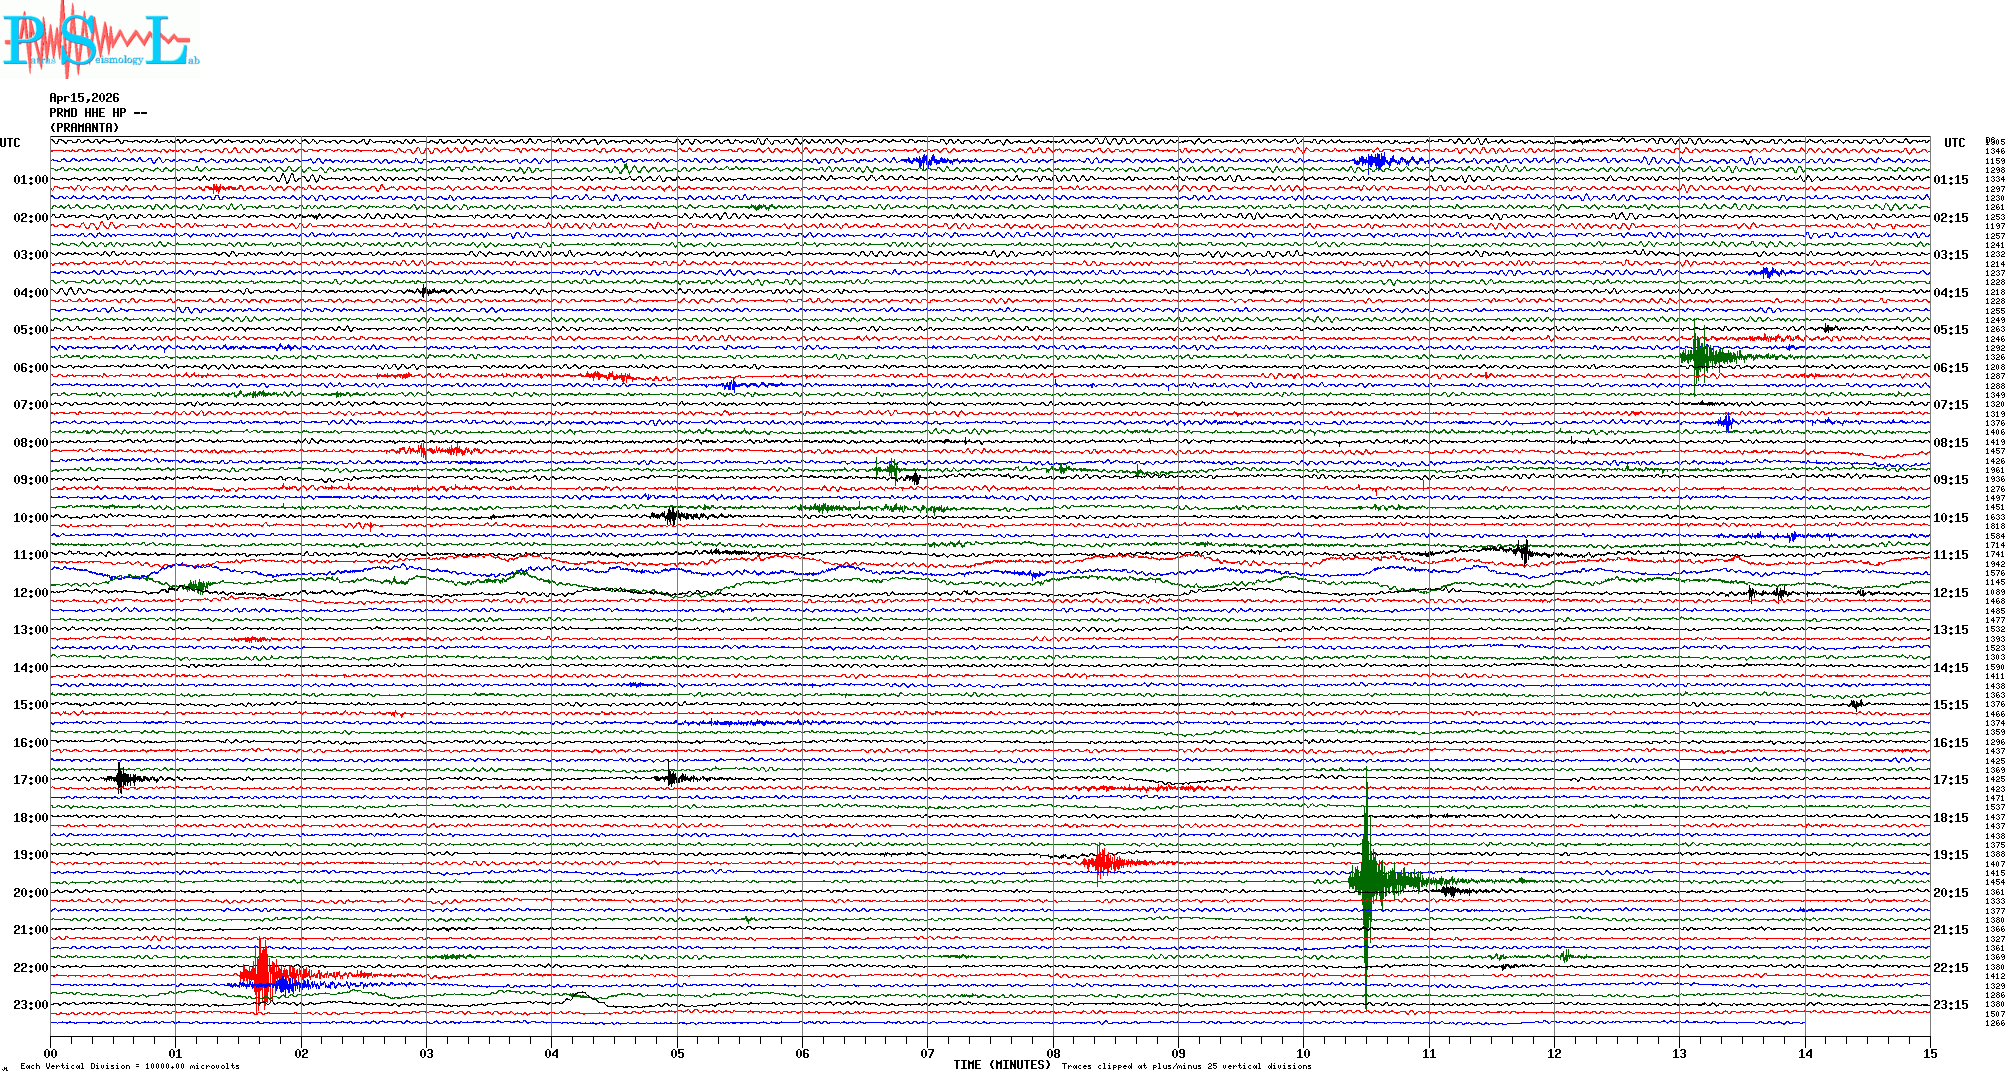
Task: Click the PSL Seismology Lab logo
Action: pos(100,40)
